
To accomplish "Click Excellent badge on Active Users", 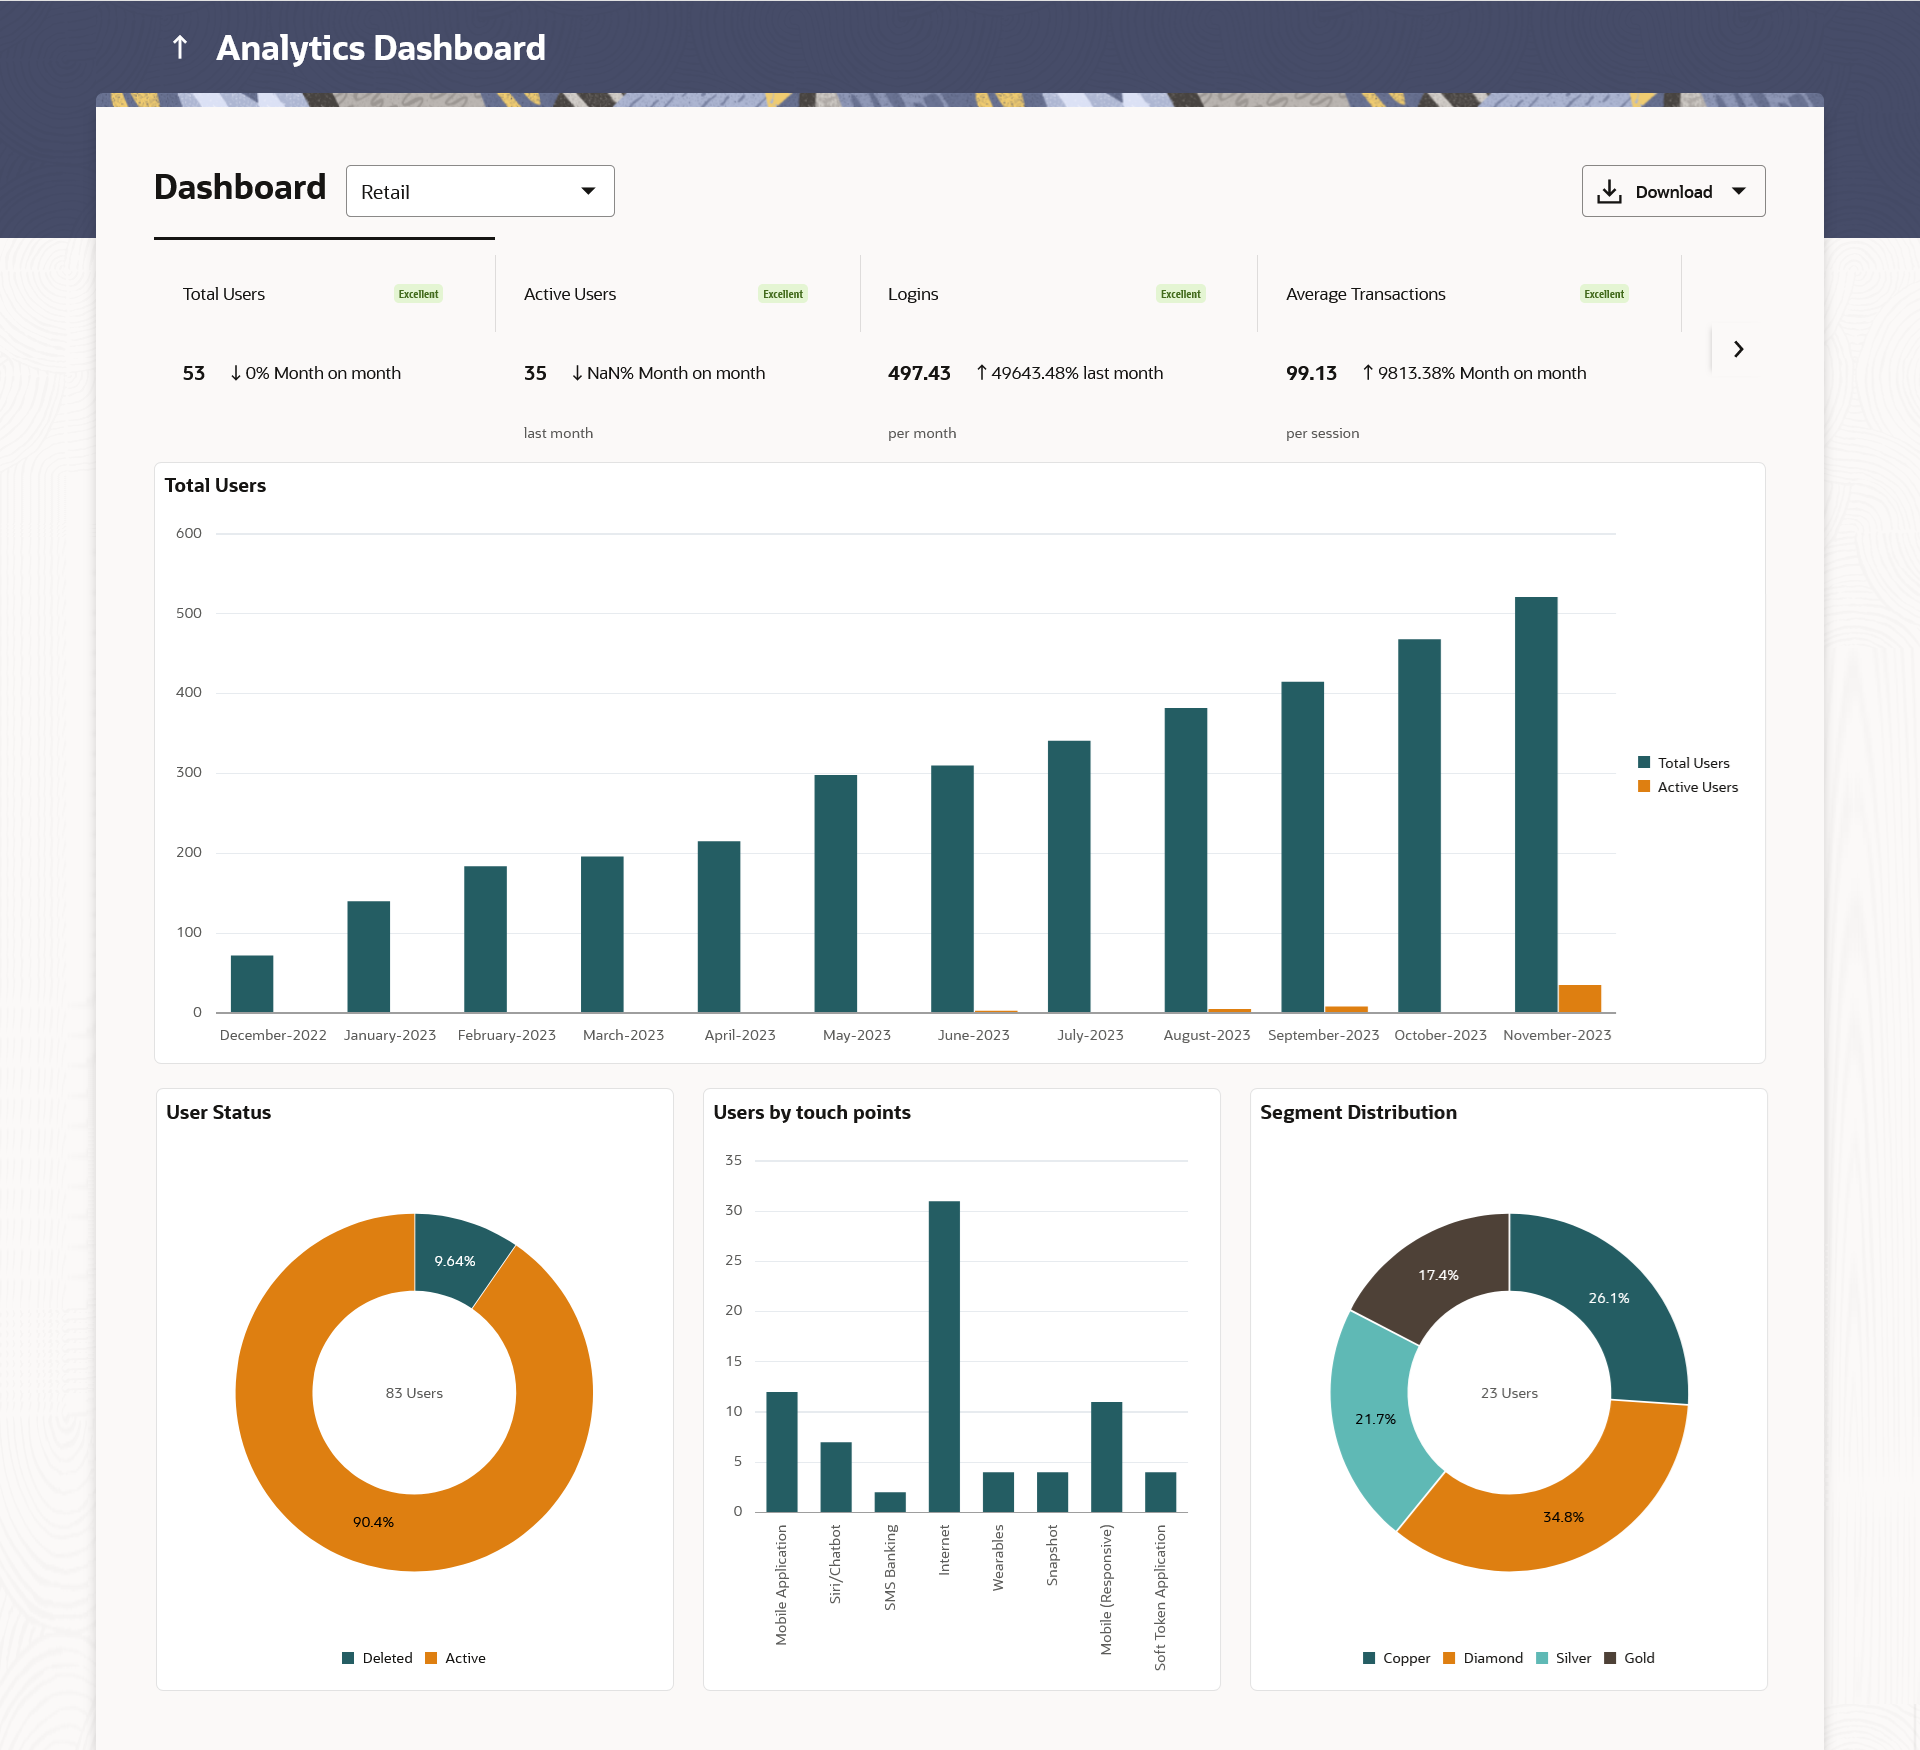I will (x=782, y=294).
